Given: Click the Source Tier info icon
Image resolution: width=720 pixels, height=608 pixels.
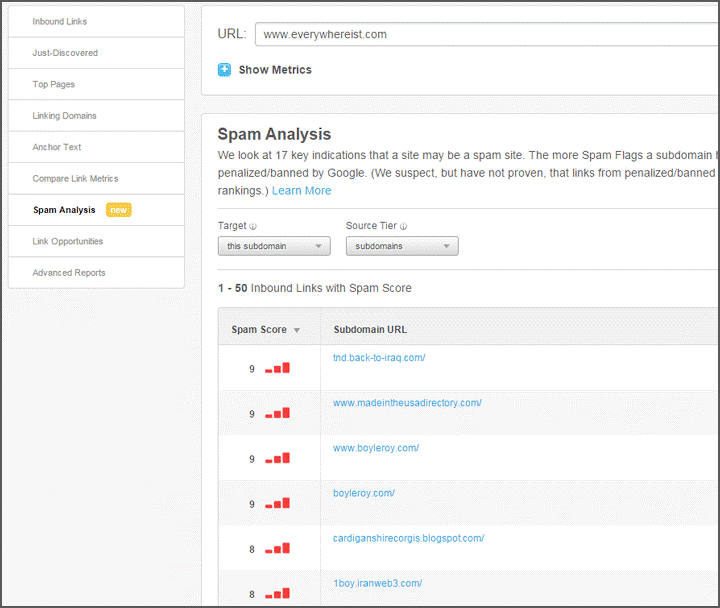Looking at the screenshot, I should coord(404,227).
